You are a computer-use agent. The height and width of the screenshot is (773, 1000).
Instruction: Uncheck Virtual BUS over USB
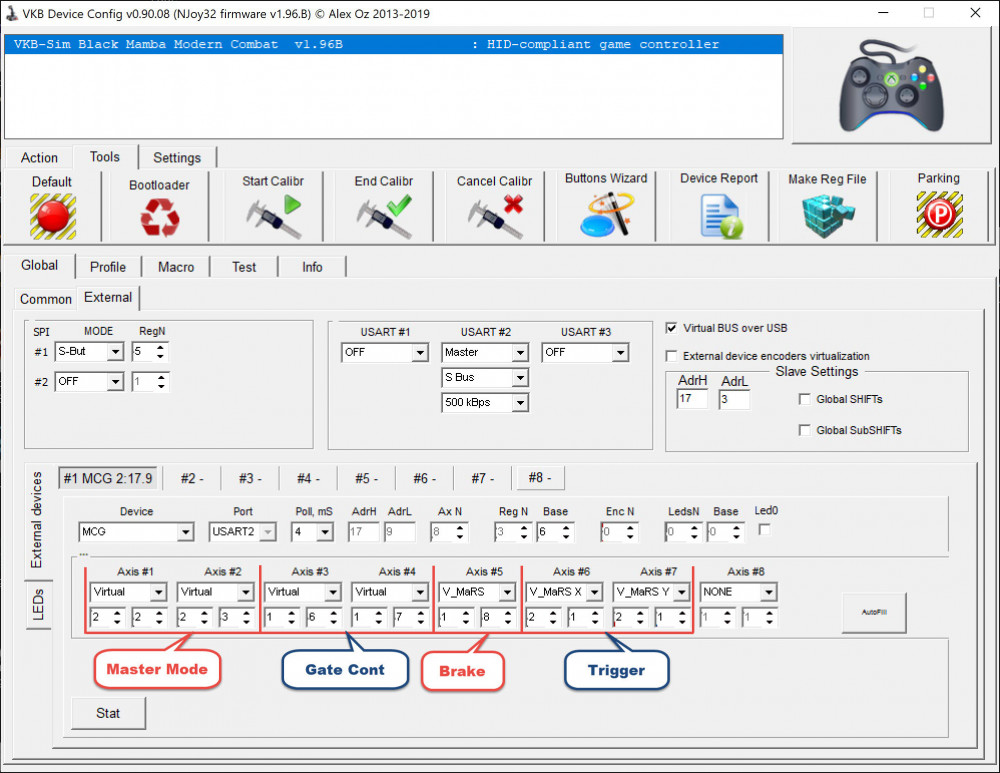tap(671, 328)
